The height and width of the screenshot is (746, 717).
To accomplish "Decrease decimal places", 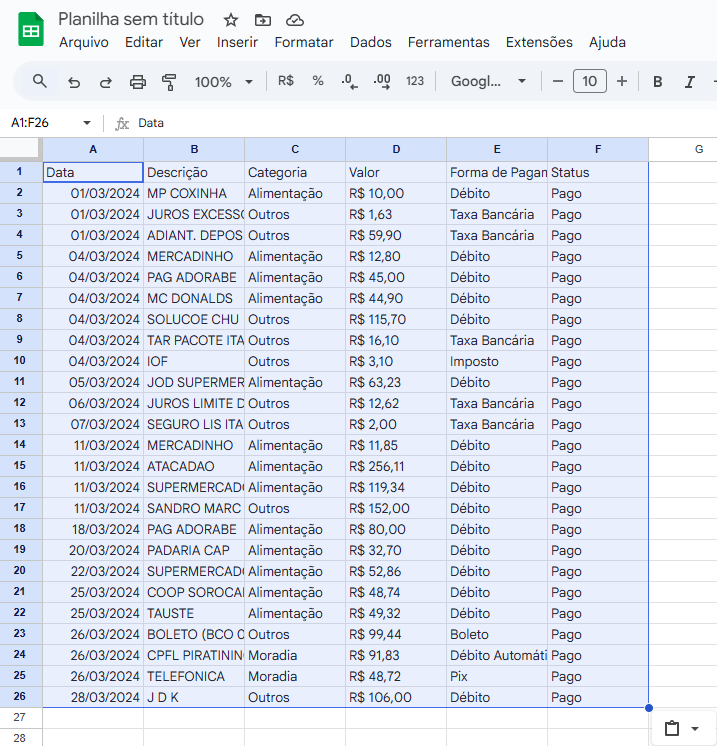I will (x=350, y=82).
